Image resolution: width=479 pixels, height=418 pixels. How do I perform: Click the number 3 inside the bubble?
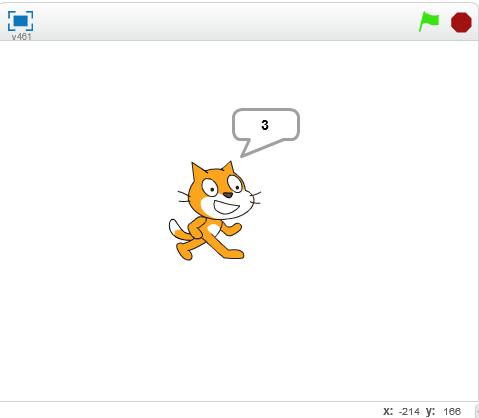click(x=265, y=125)
